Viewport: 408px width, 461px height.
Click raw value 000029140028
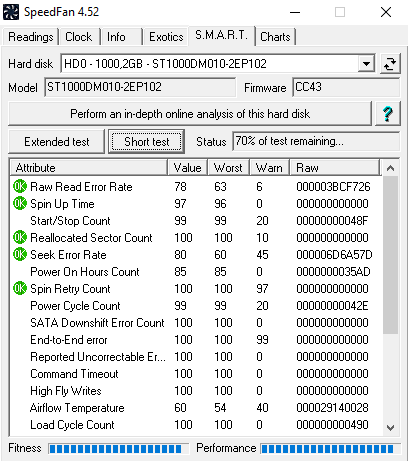[x=332, y=408]
